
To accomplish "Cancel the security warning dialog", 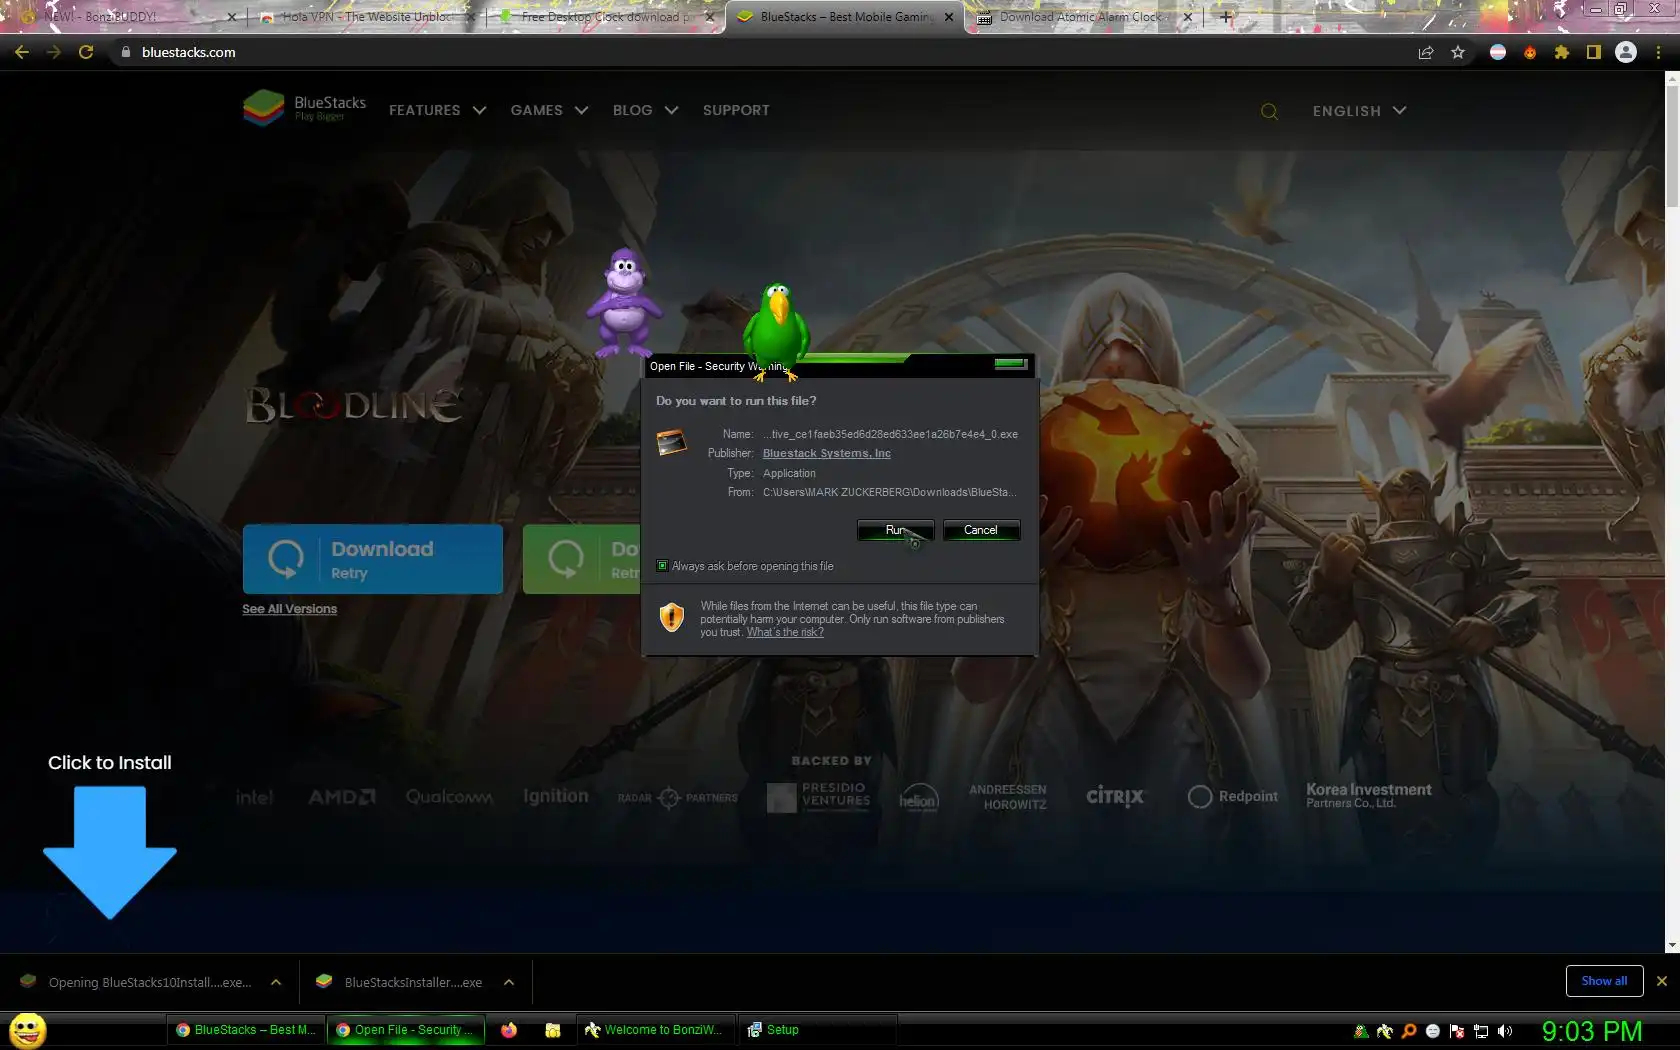I will coord(981,530).
